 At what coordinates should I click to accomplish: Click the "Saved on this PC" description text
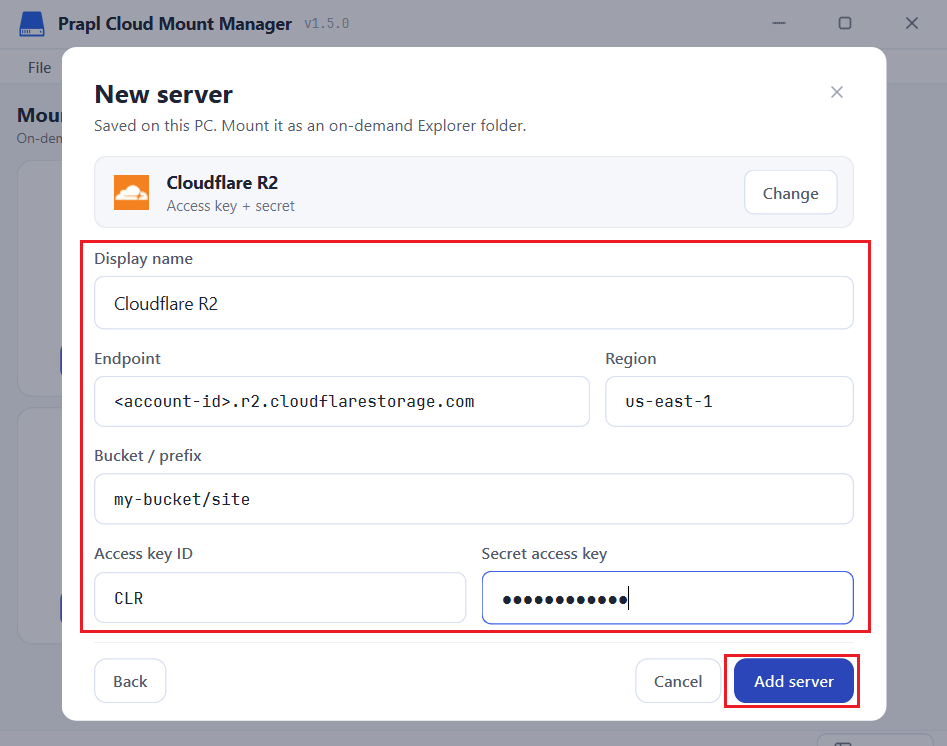[x=310, y=126]
